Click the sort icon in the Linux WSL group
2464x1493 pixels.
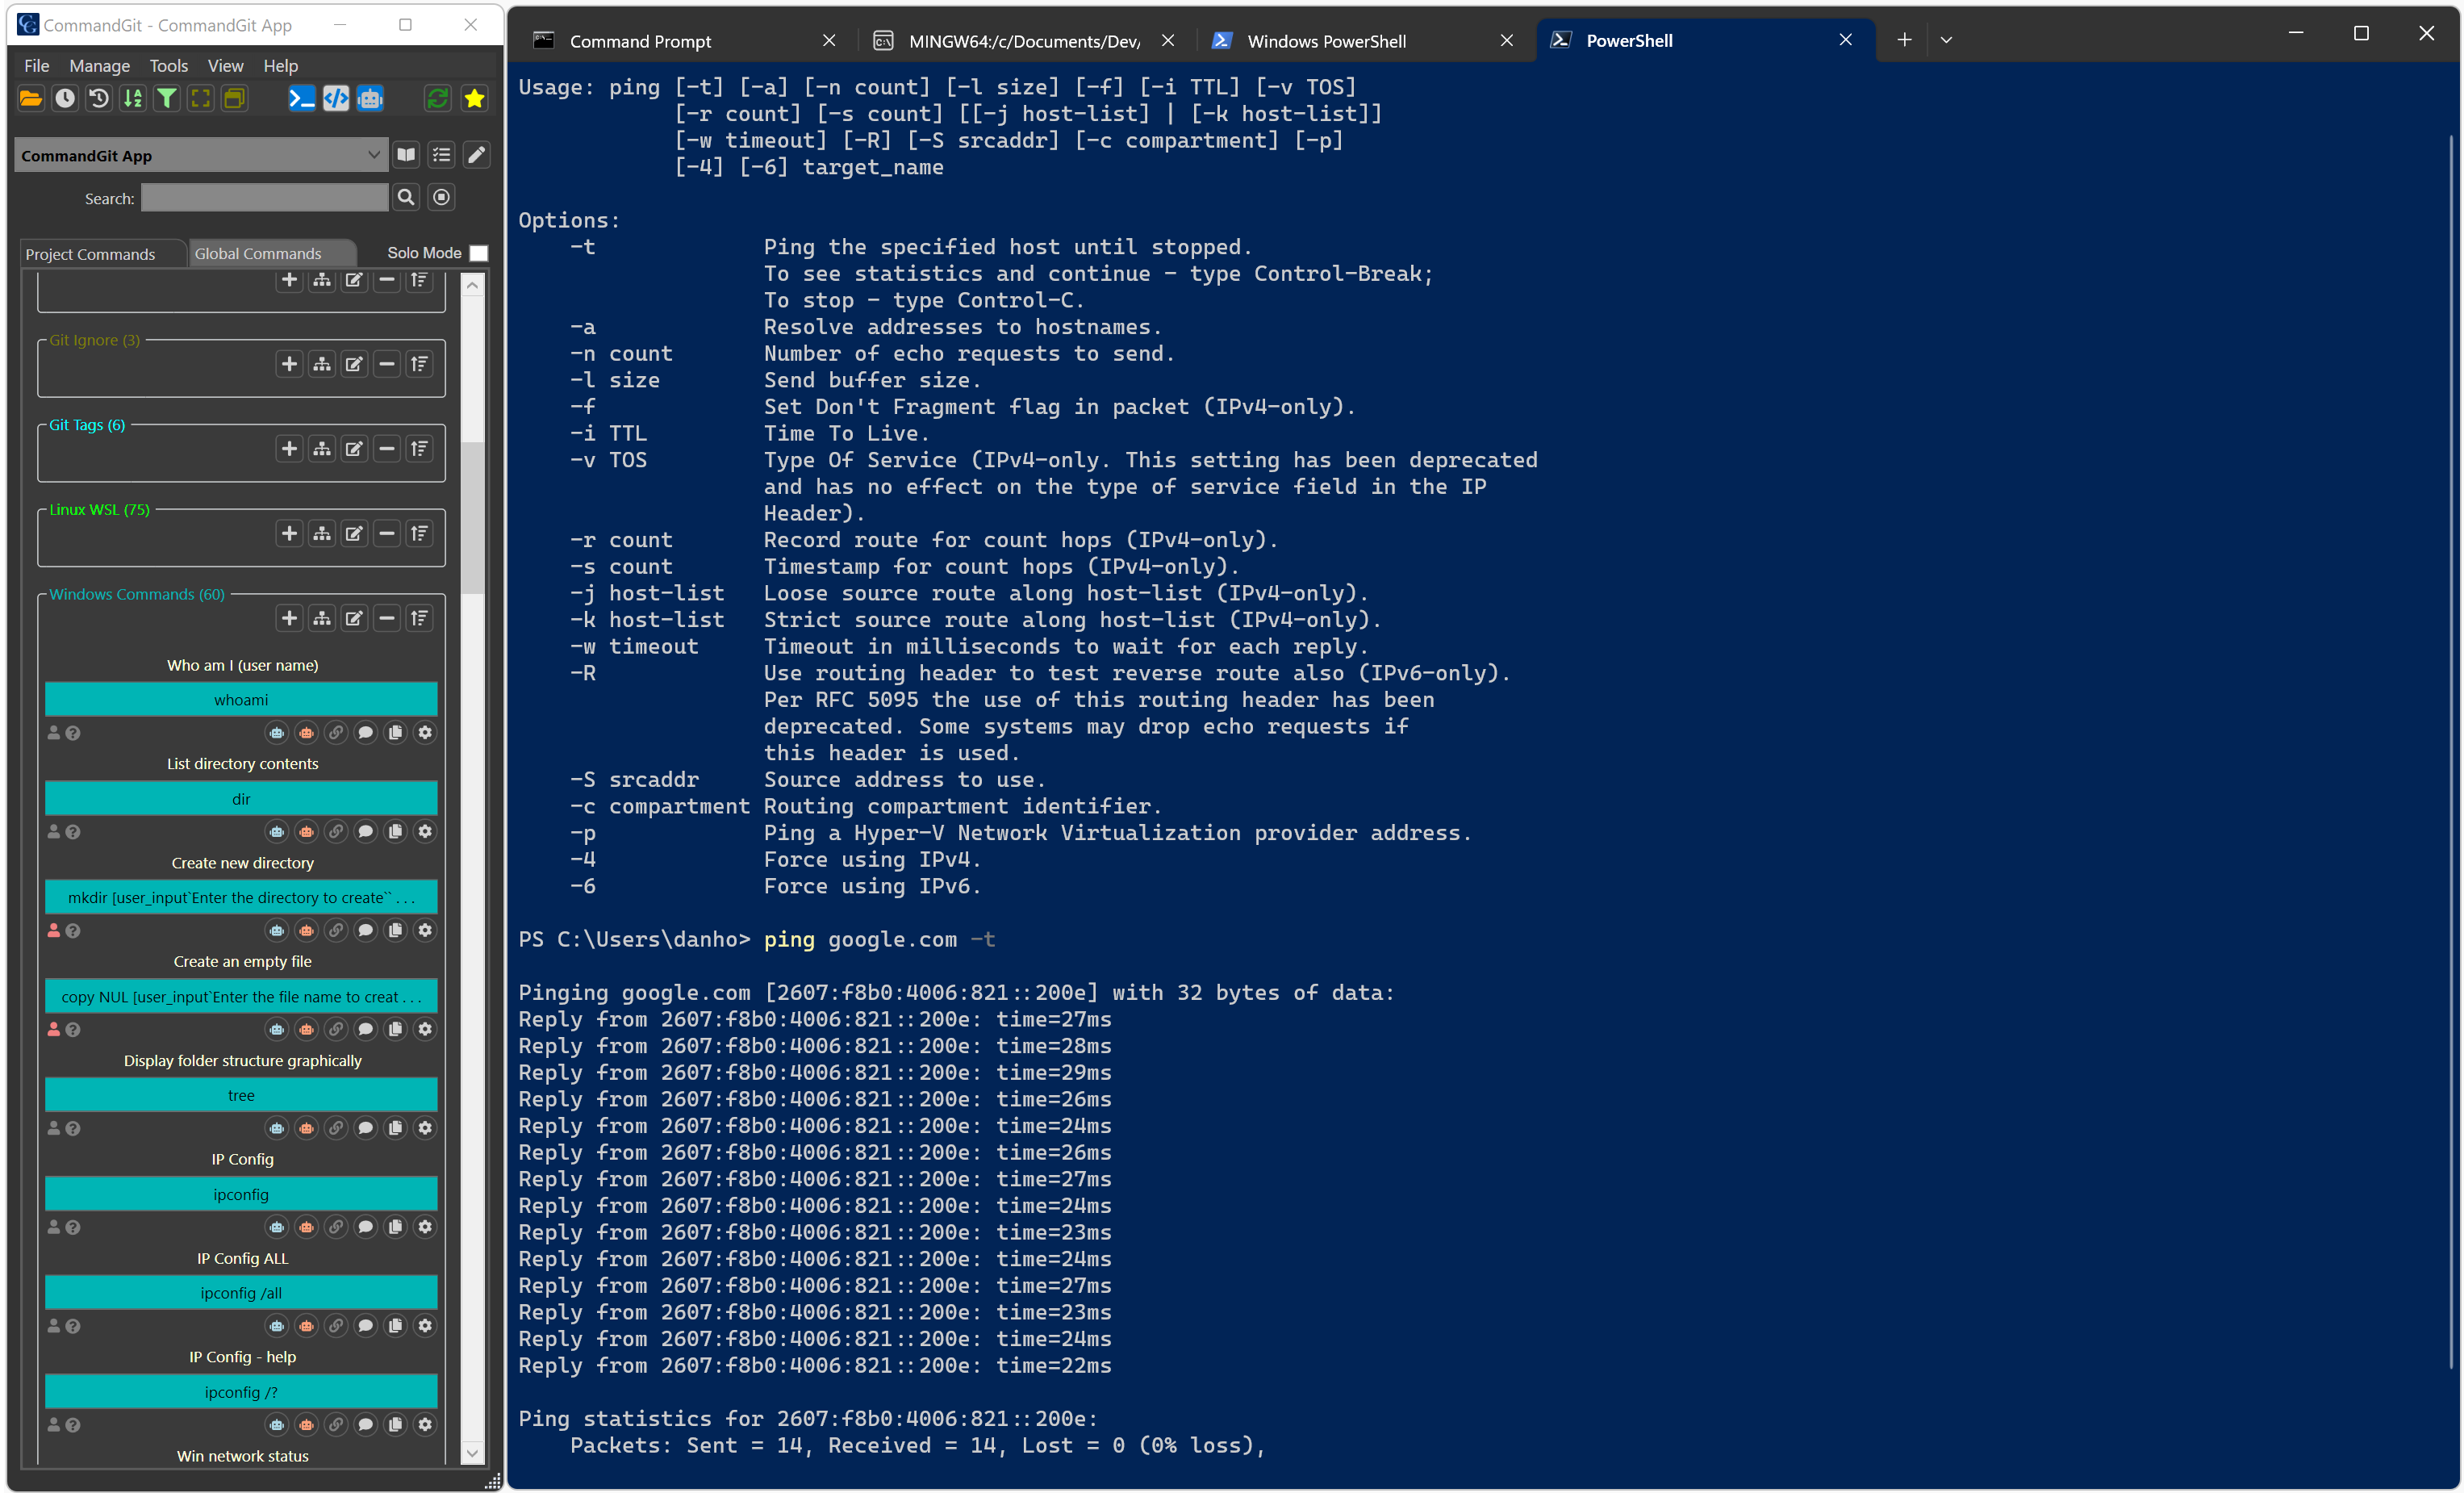point(419,534)
